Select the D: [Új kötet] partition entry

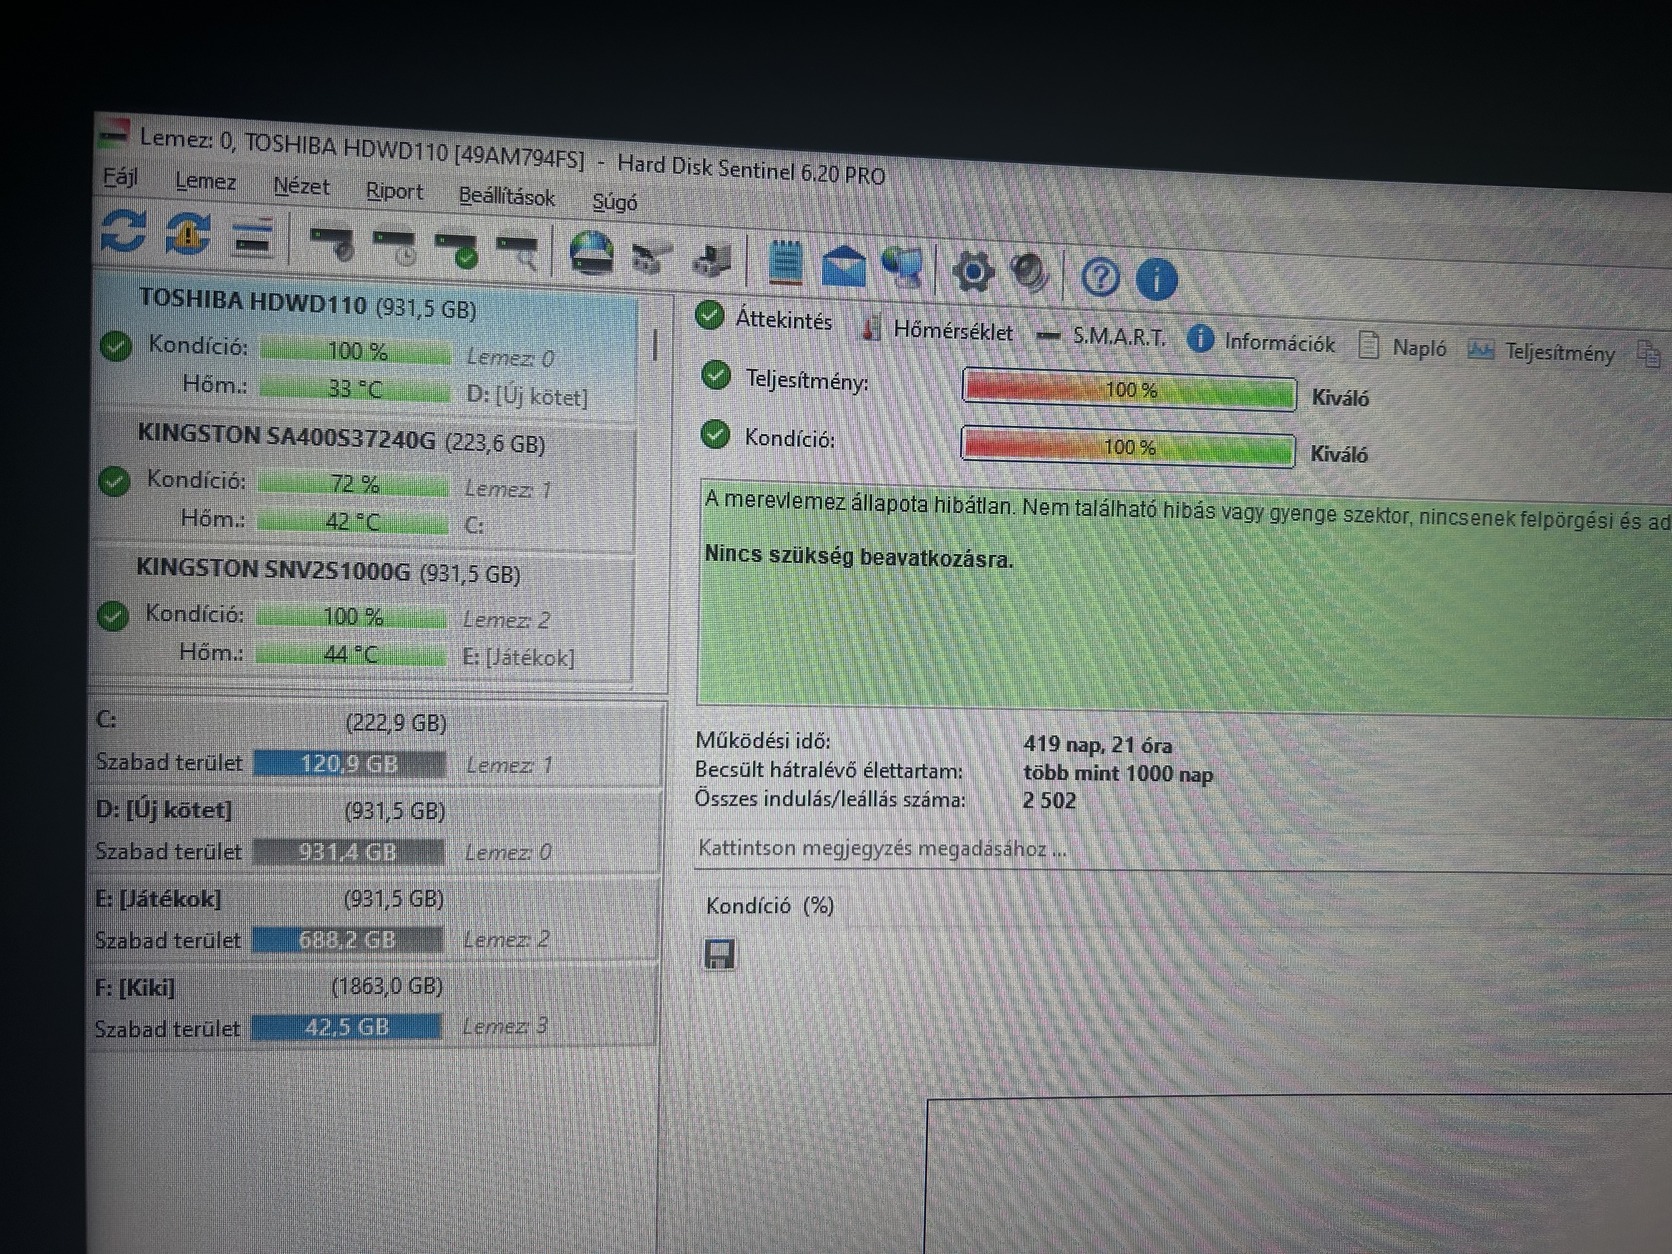[x=375, y=831]
